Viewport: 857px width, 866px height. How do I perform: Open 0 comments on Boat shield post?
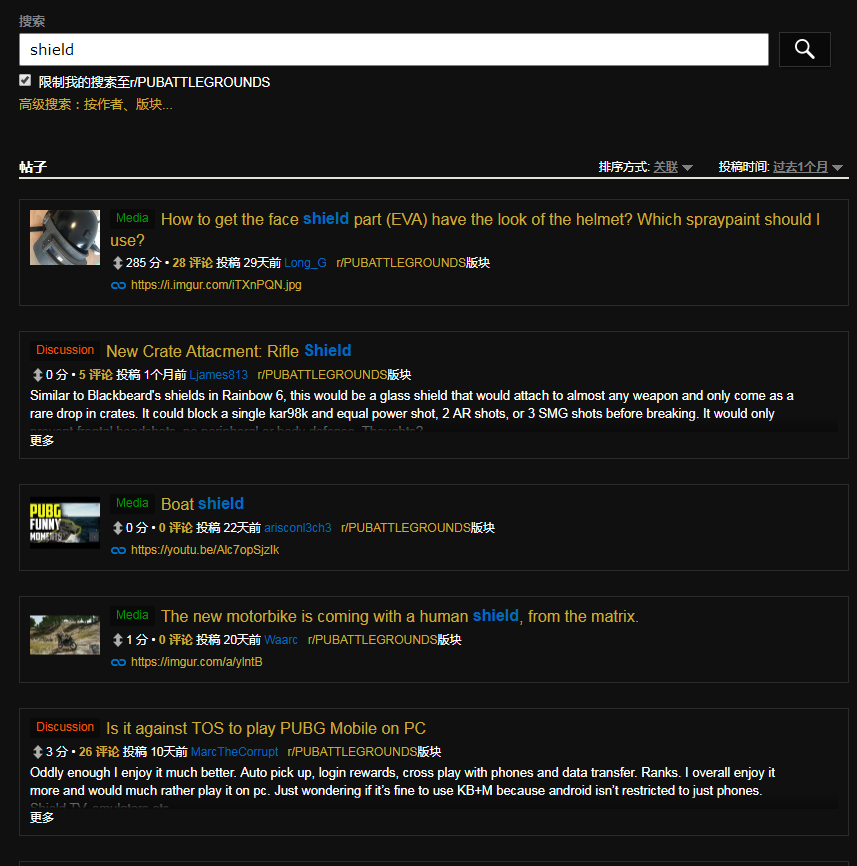tap(176, 528)
